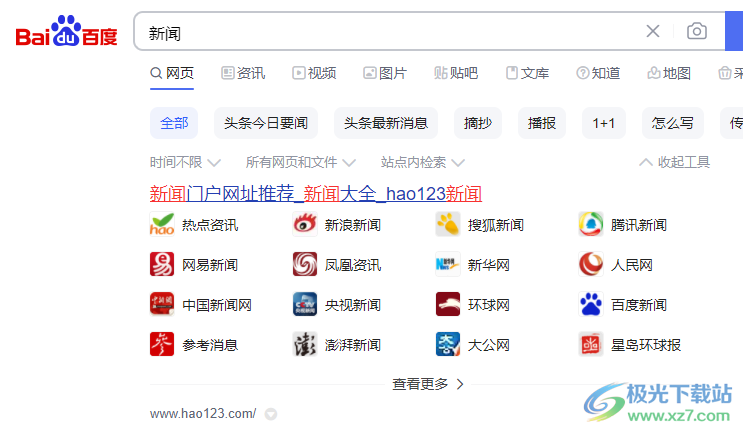Switch to the 视频 tab

click(314, 73)
